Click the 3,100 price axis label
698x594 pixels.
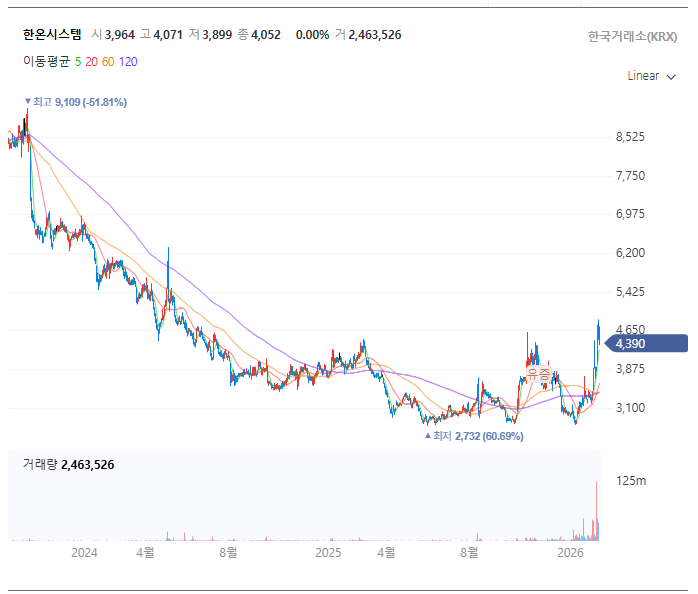630,407
